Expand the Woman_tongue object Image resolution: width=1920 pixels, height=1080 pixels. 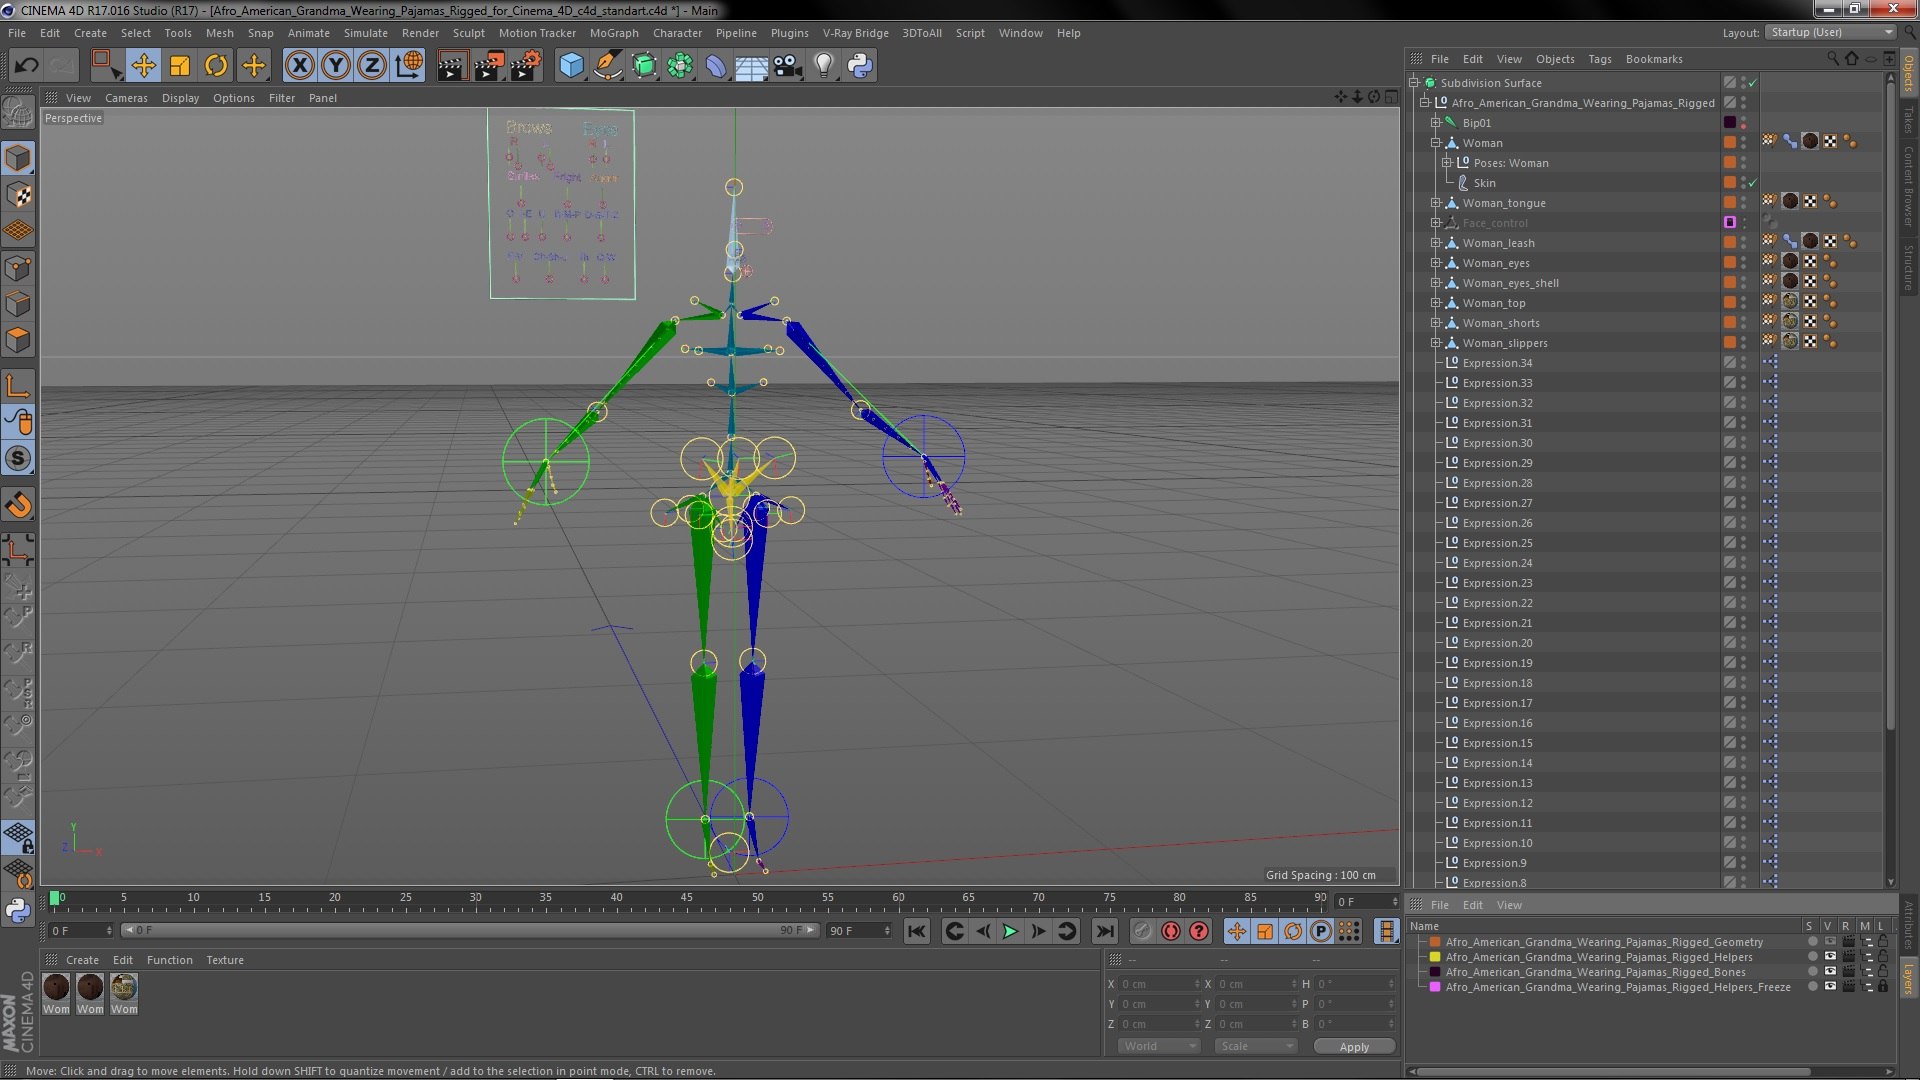click(1436, 203)
